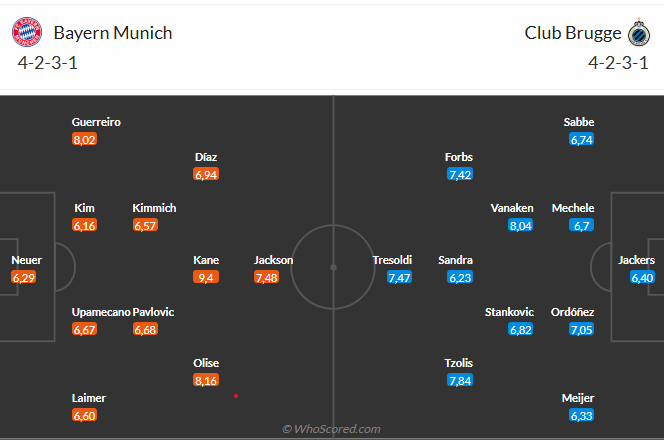The width and height of the screenshot is (664, 440).
Task: Click Olise's 8,16 rating badge
Action: click(206, 380)
